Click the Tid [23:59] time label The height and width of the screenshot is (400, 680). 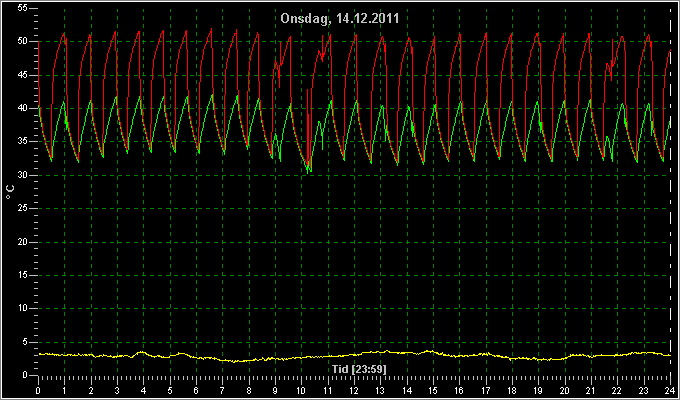pos(359,369)
